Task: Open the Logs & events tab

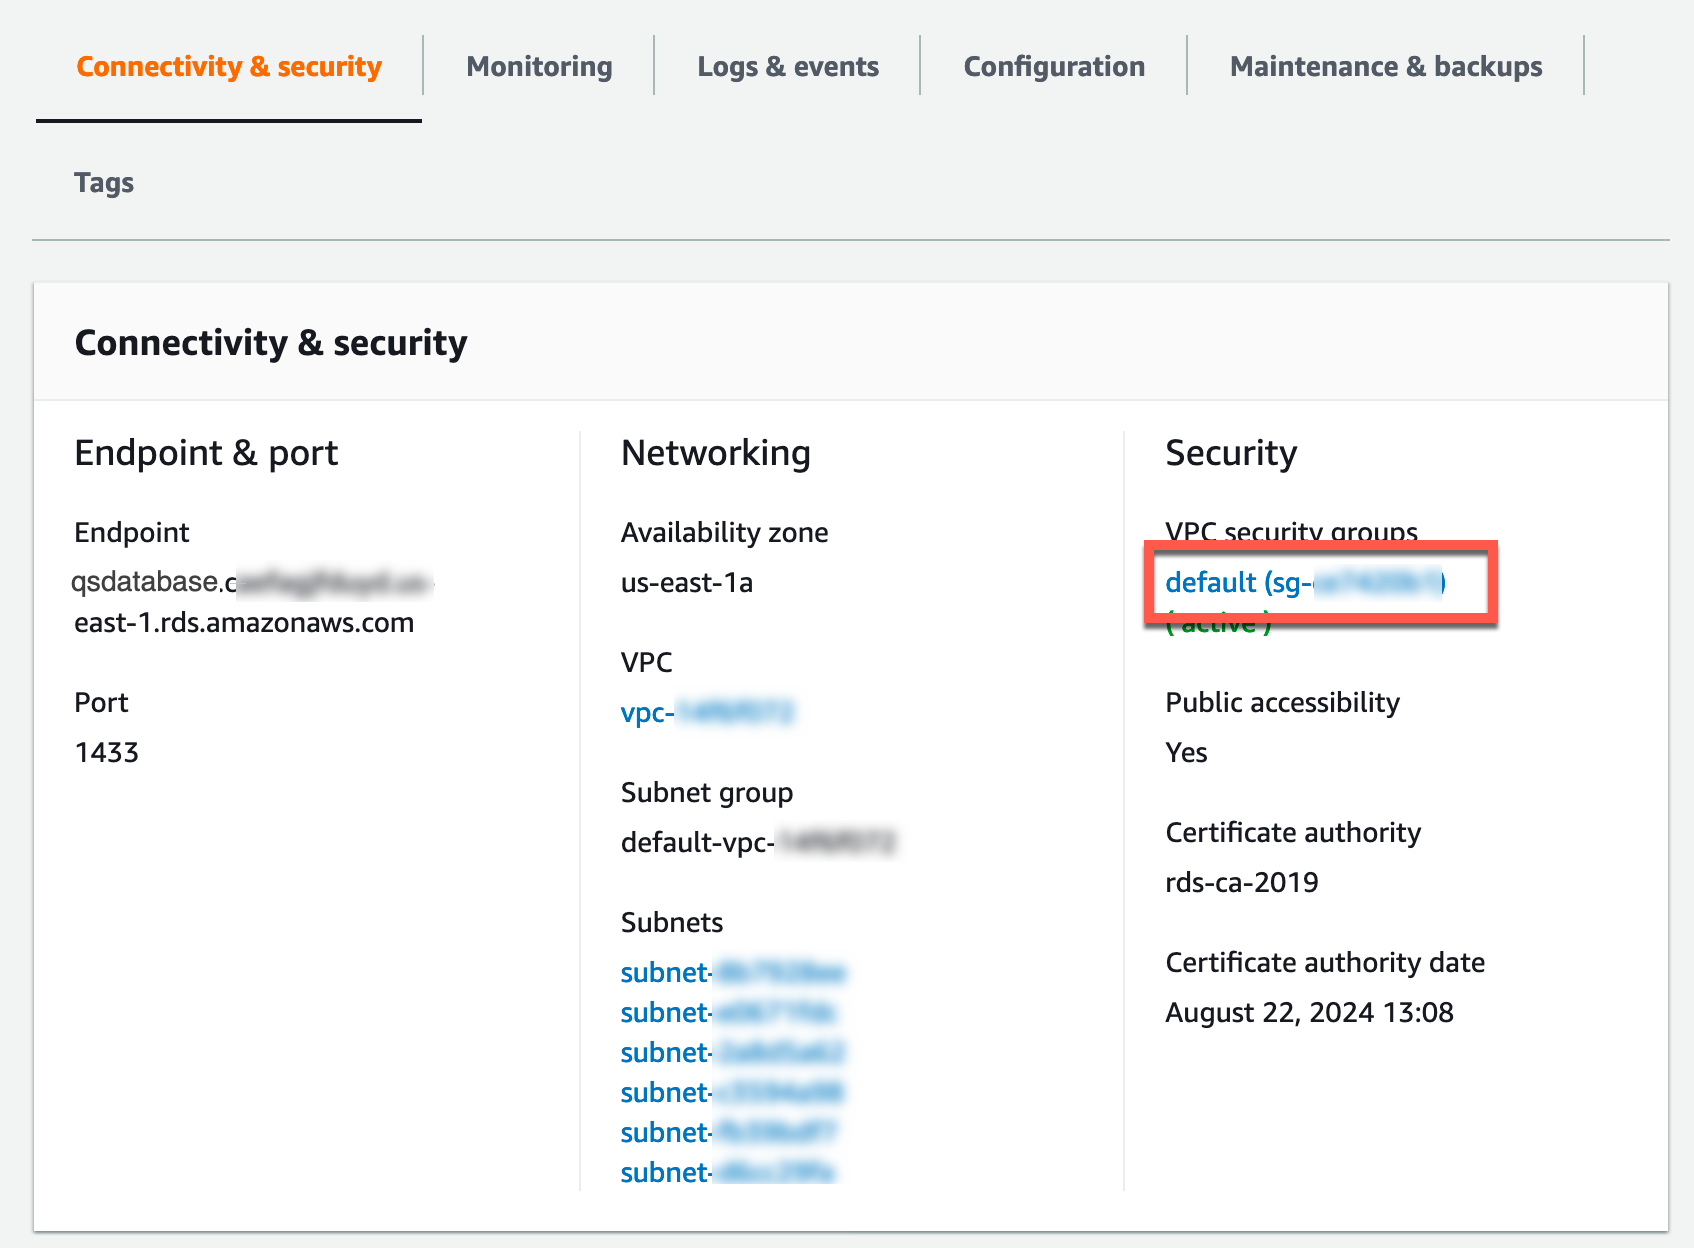Action: click(x=787, y=67)
